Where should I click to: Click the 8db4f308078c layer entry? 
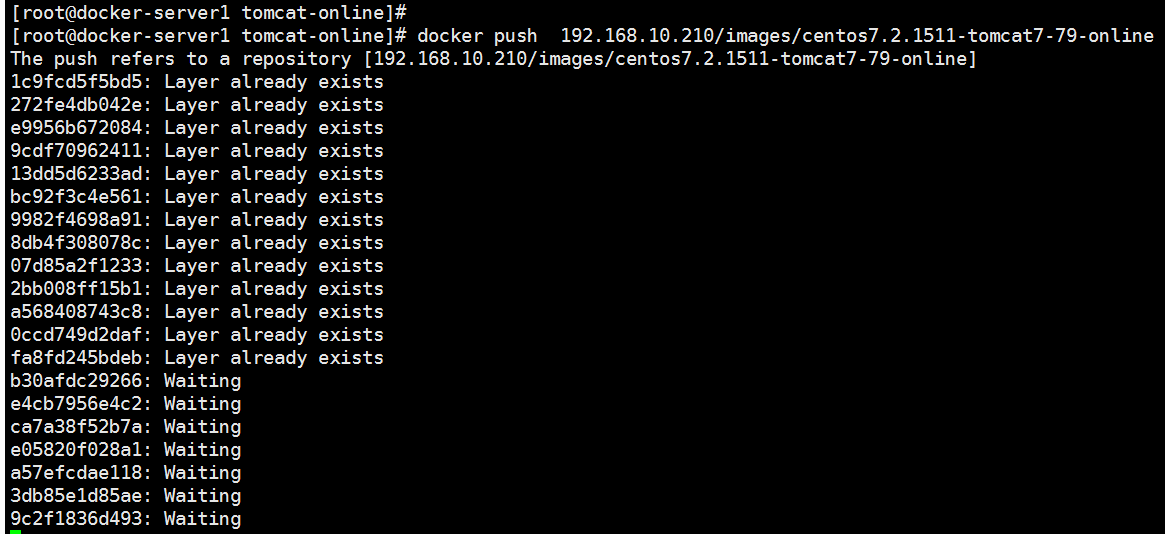pos(197,243)
